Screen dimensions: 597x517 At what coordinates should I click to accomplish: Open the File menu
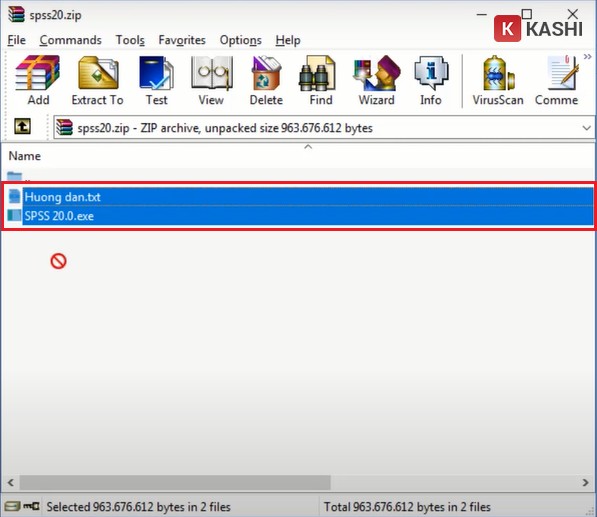click(x=16, y=40)
